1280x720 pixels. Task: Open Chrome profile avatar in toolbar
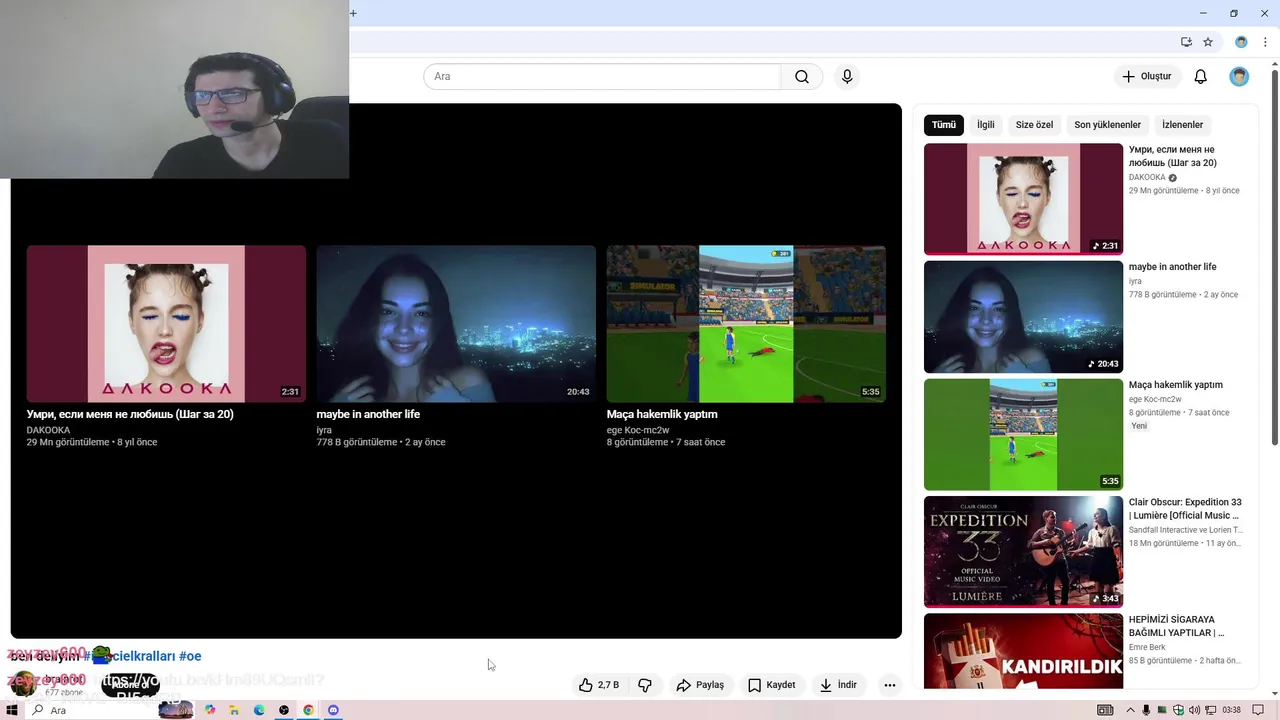click(1241, 42)
